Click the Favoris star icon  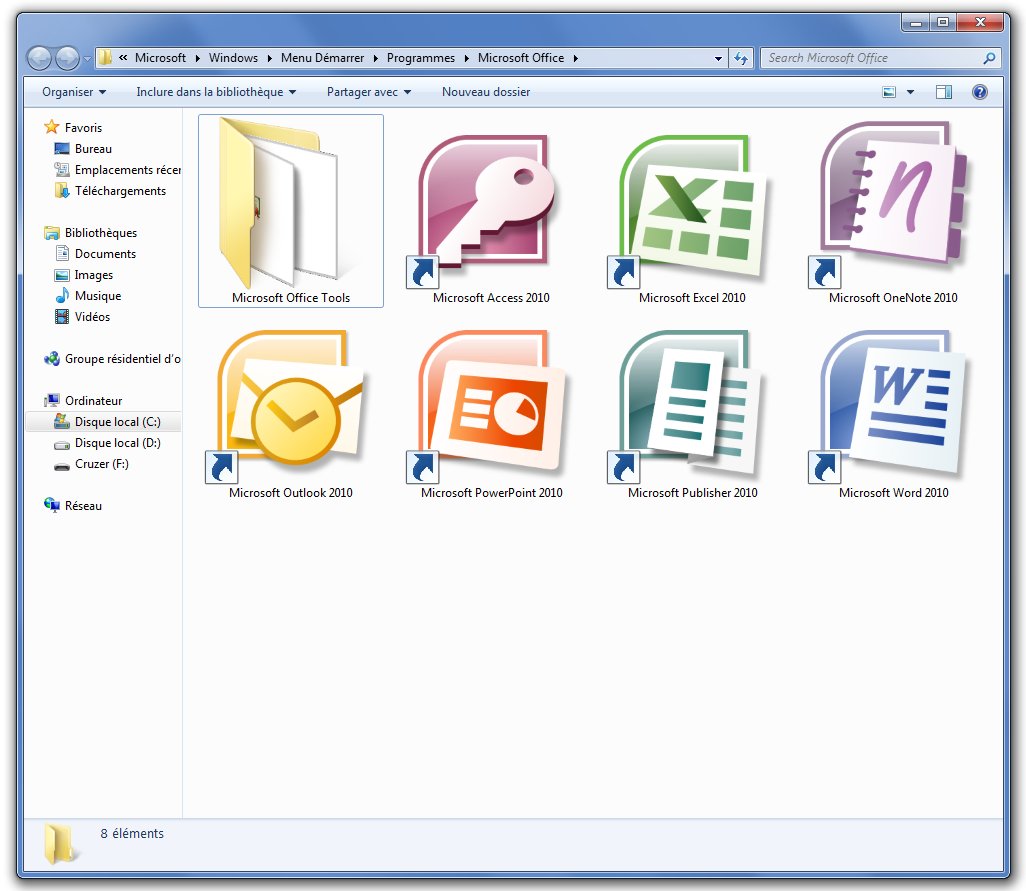[52, 127]
